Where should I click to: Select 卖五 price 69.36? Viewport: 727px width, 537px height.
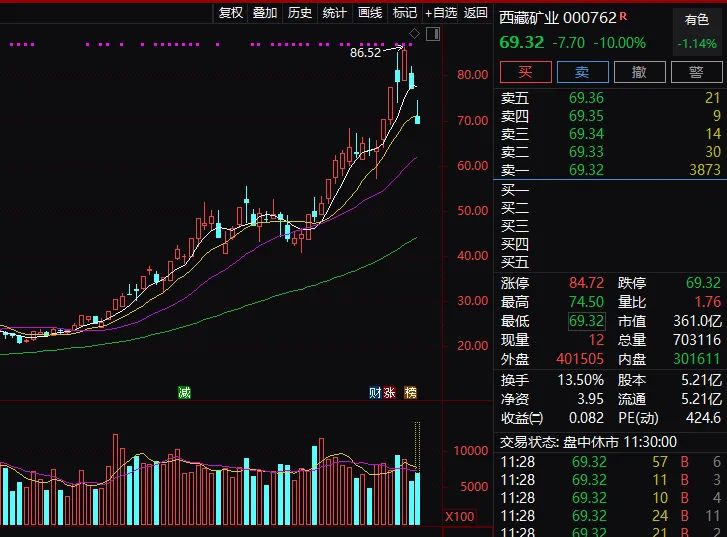(x=586, y=98)
